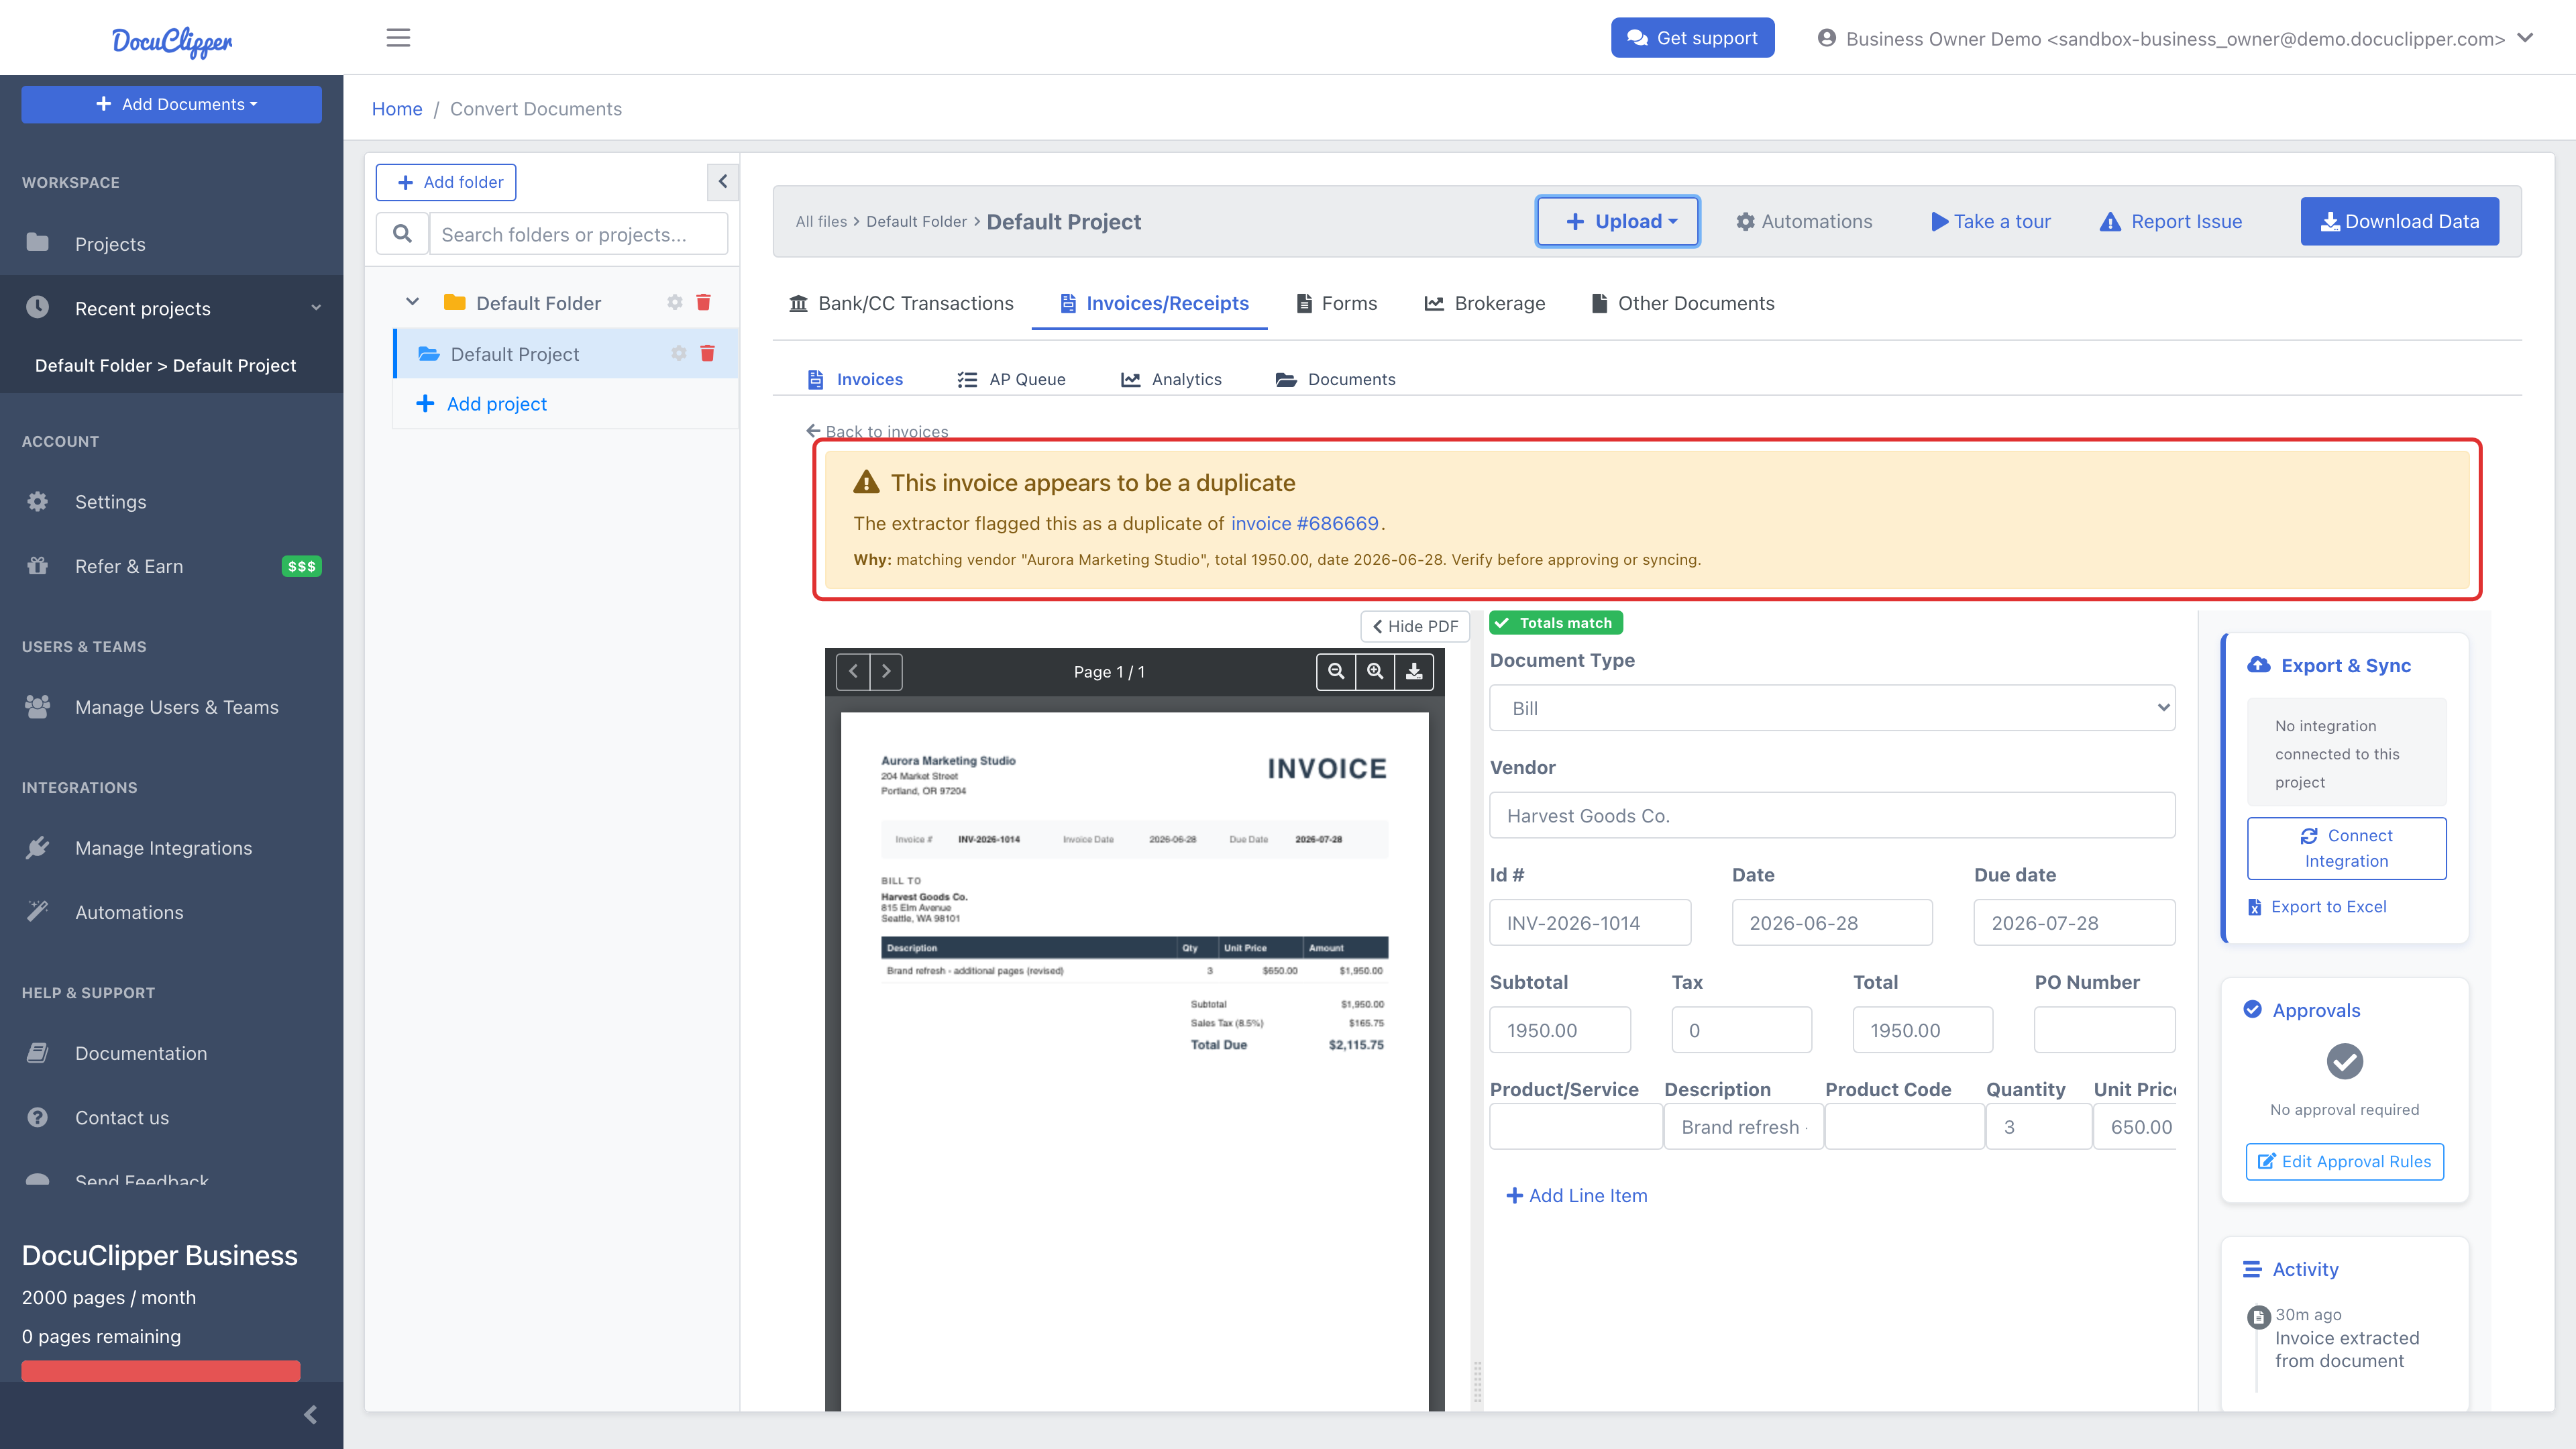Delete Default Folder with trash icon
2576x1449 pixels.
(x=703, y=302)
